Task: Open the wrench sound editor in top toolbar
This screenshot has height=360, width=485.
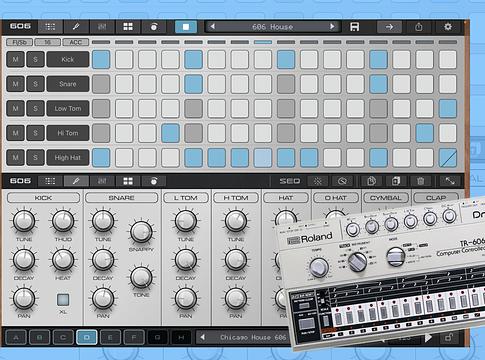Action: point(76,27)
